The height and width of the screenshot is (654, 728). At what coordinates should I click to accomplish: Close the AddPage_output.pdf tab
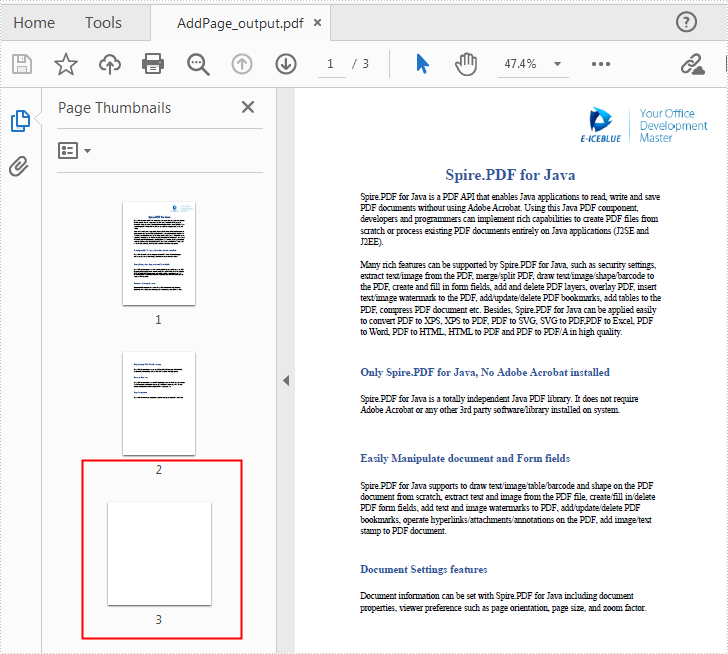point(318,22)
